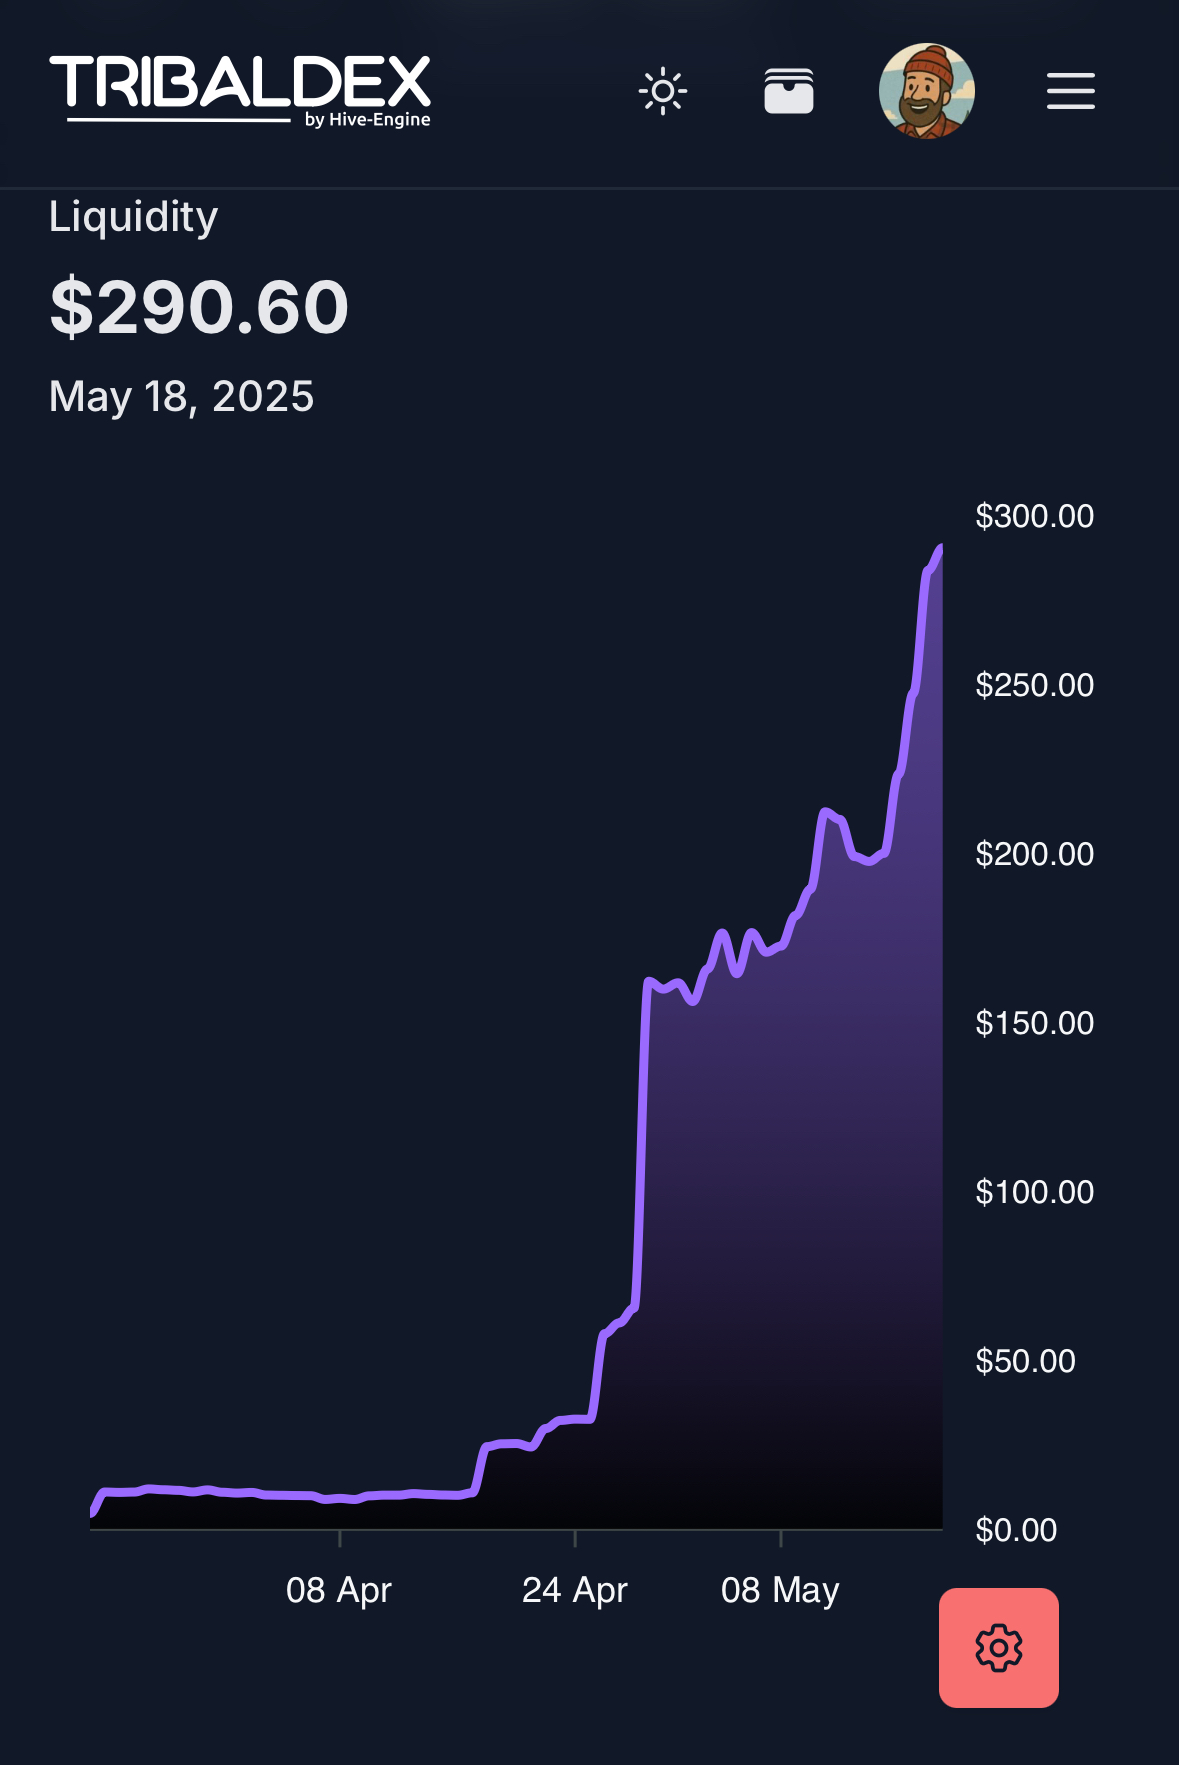Click the $300.00 y-axis label
The height and width of the screenshot is (1765, 1179).
1035,516
